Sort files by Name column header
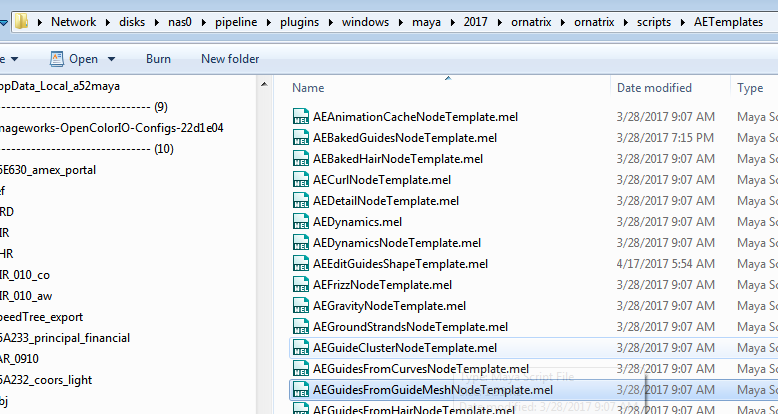The height and width of the screenshot is (414, 778). pyautogui.click(x=308, y=88)
